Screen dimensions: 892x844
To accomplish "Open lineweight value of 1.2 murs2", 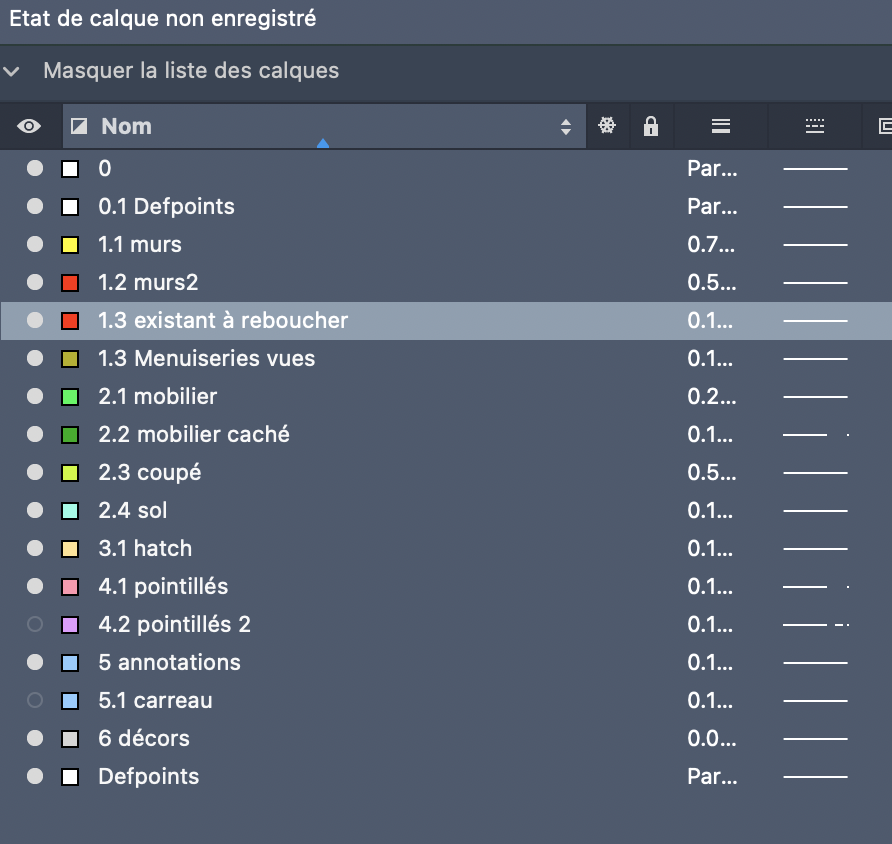I will point(712,283).
